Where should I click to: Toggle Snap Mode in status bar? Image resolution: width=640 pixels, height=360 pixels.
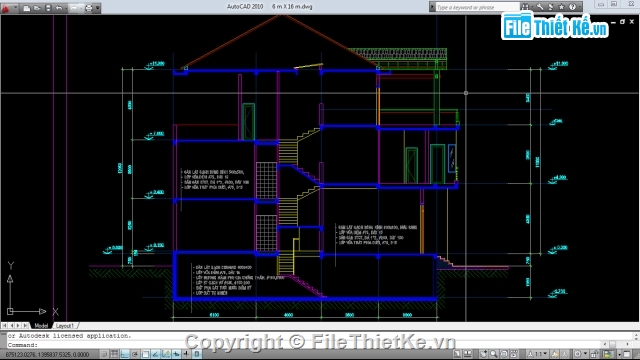[104, 354]
